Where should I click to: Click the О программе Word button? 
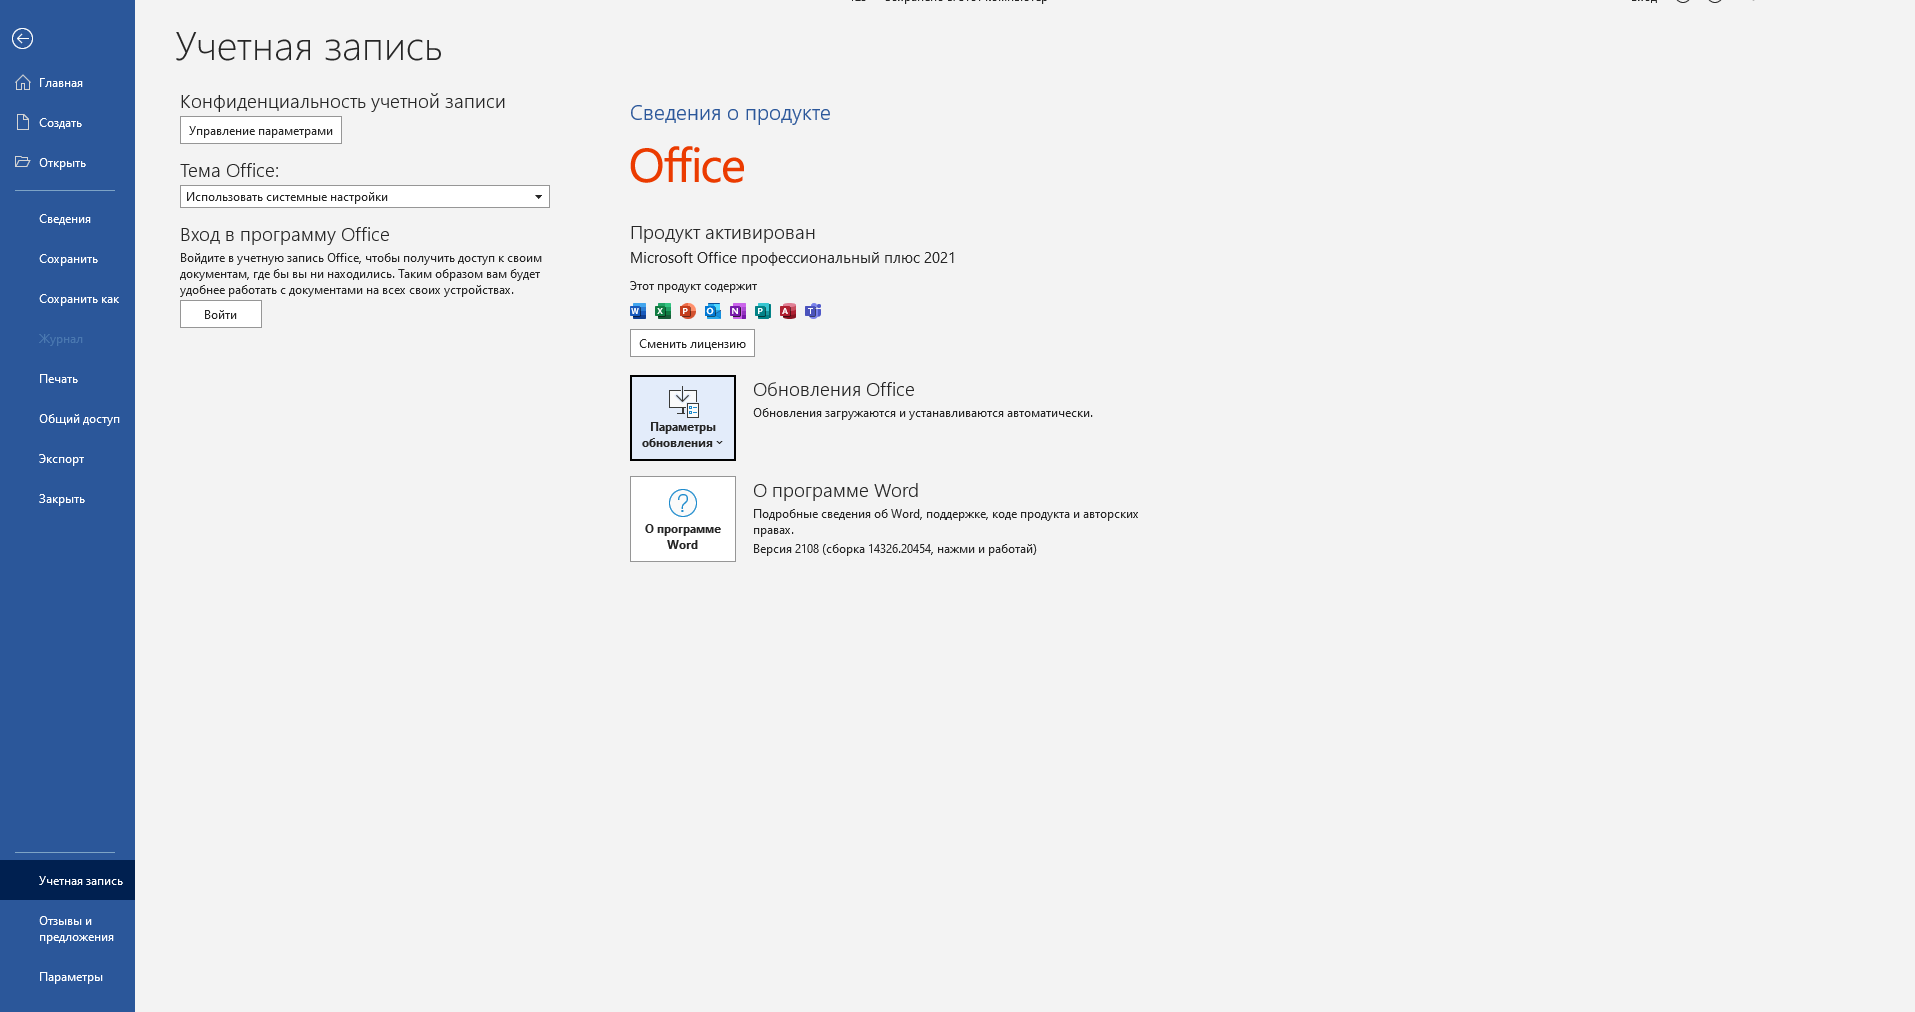(683, 519)
